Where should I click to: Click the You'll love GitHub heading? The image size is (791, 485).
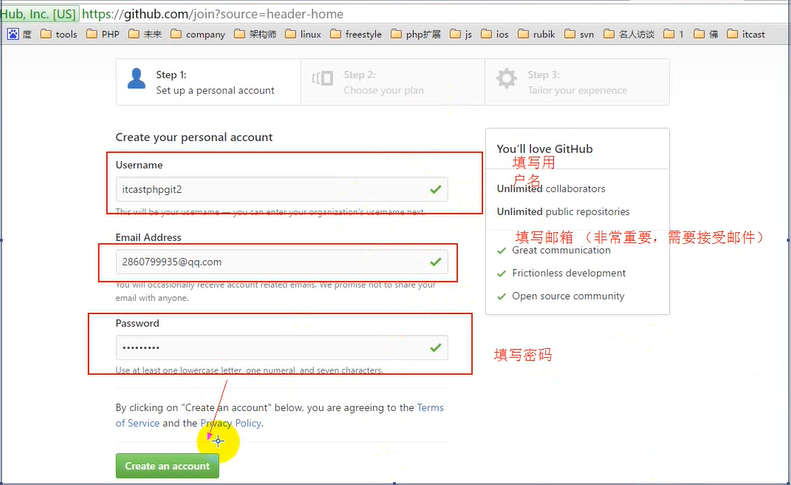coord(544,149)
